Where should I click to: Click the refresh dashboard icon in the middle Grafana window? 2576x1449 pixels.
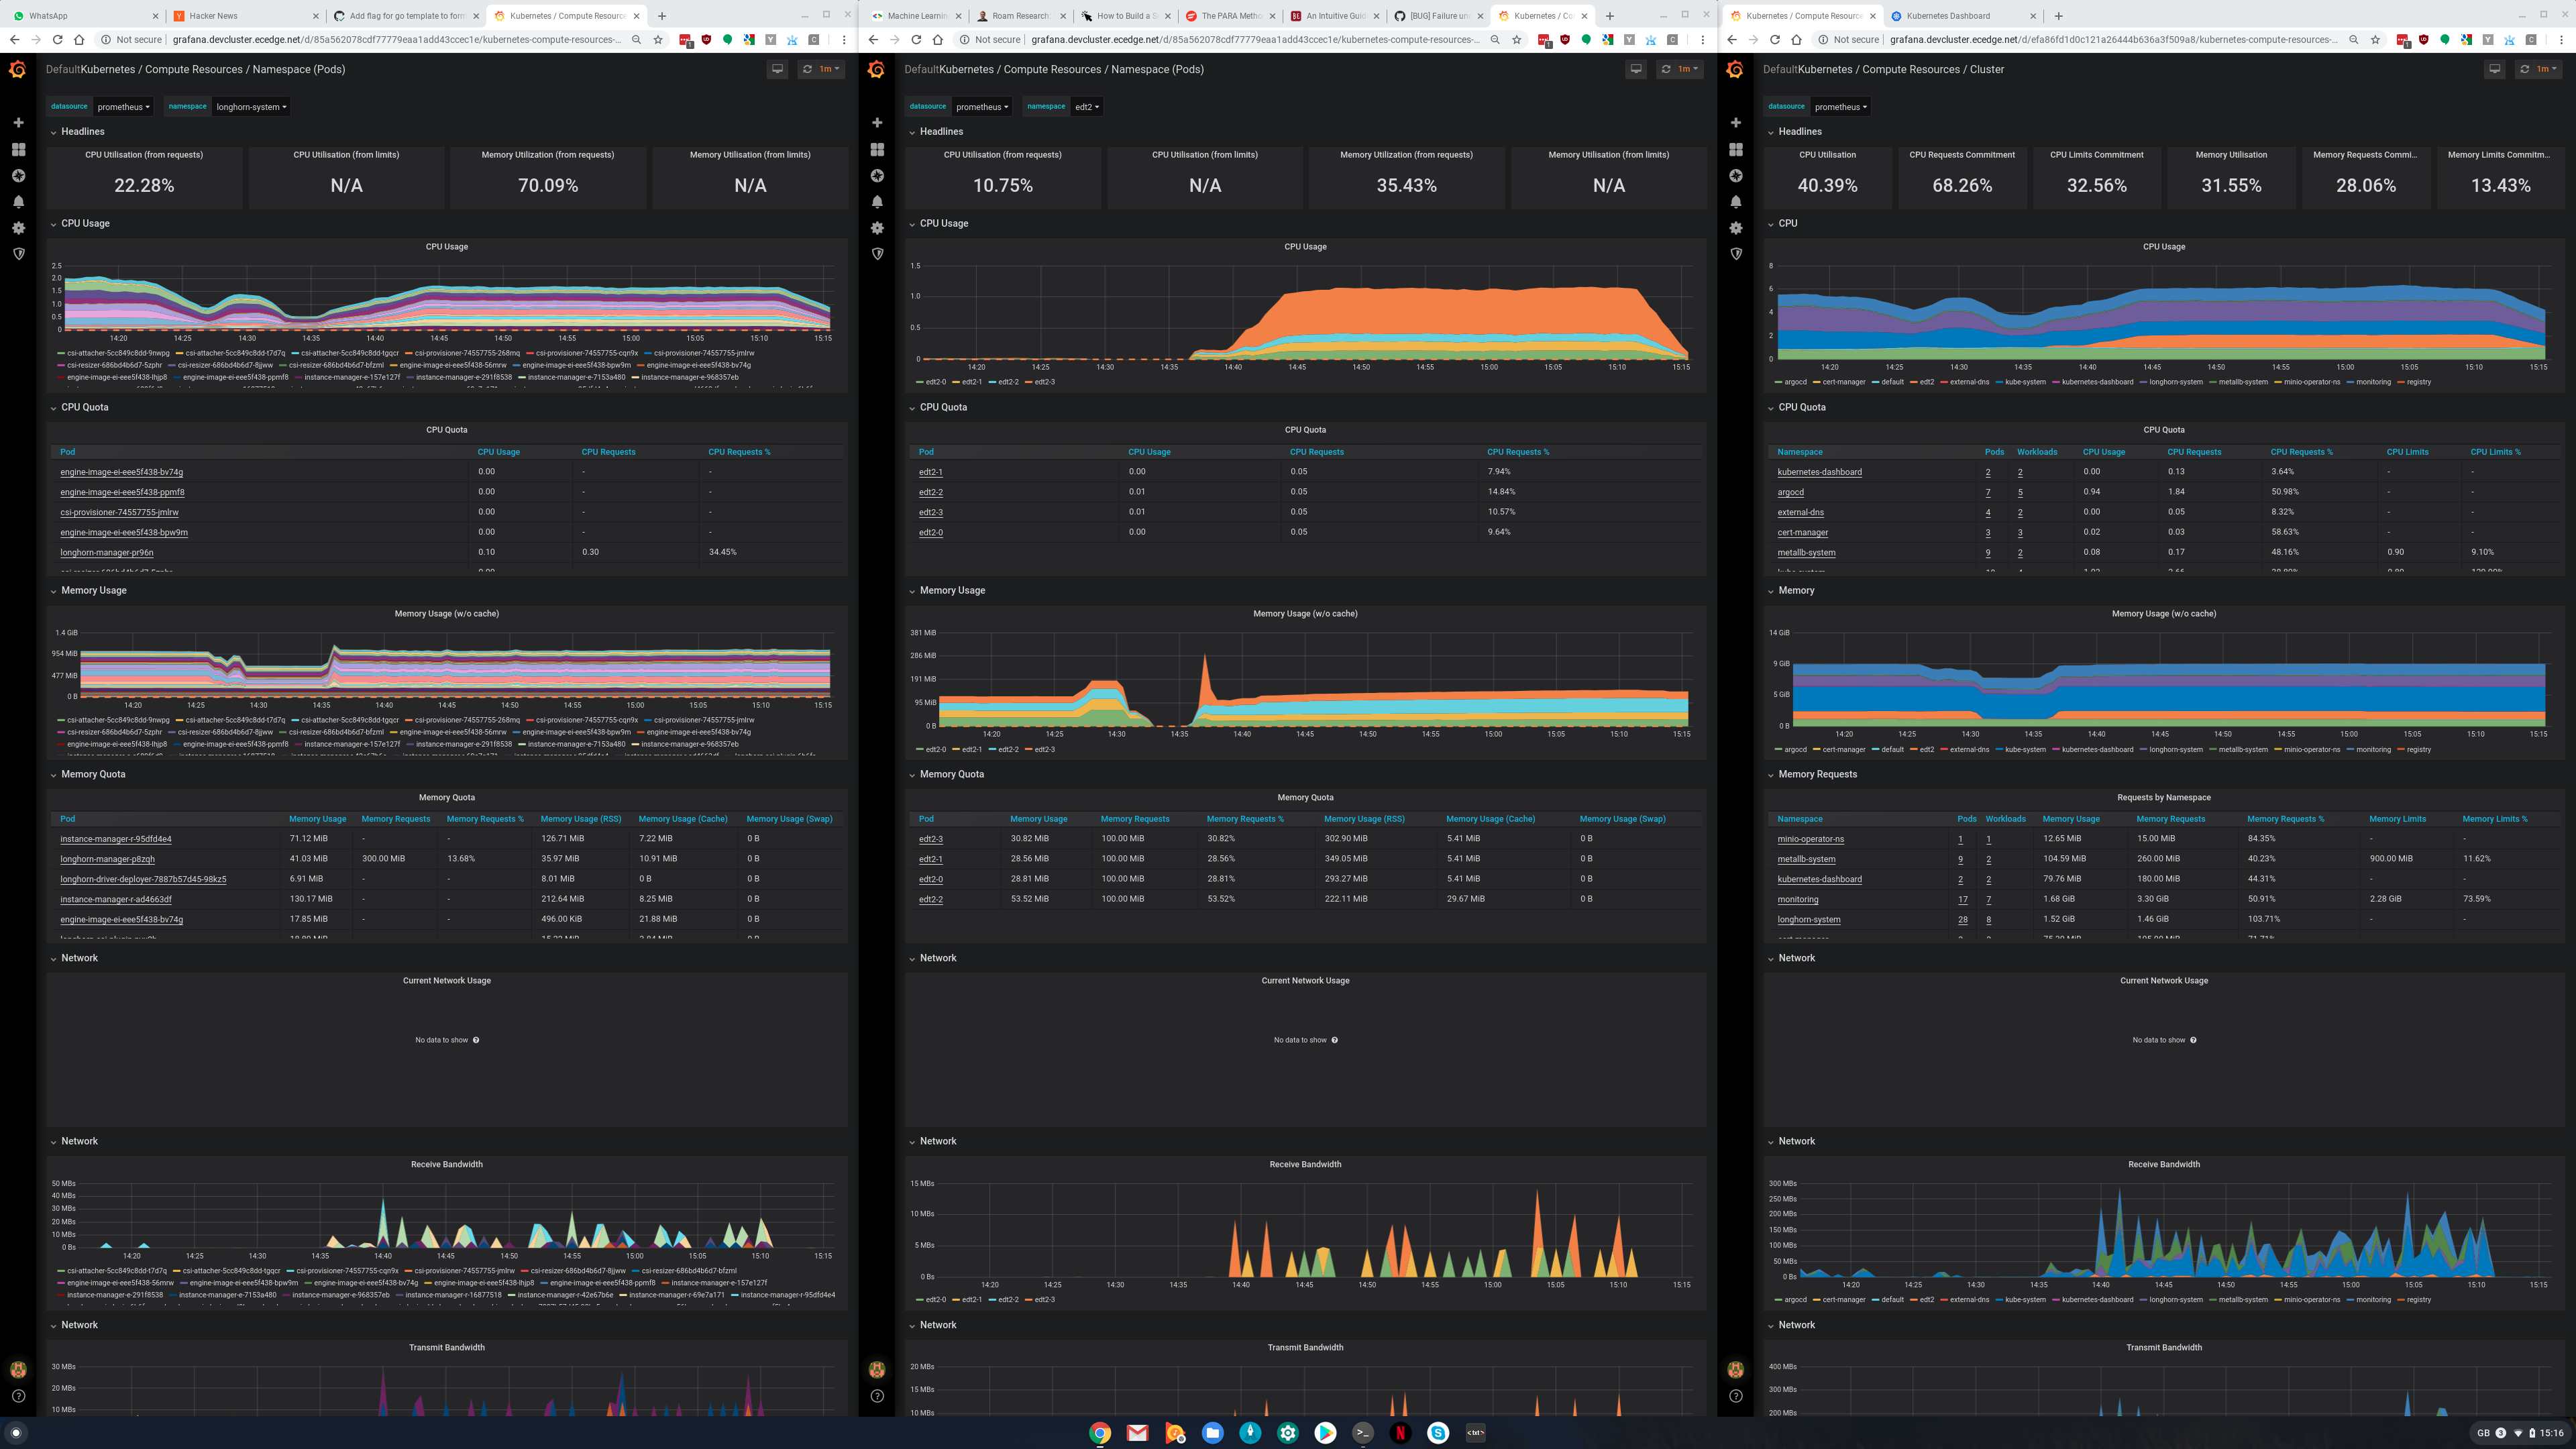pyautogui.click(x=1666, y=69)
